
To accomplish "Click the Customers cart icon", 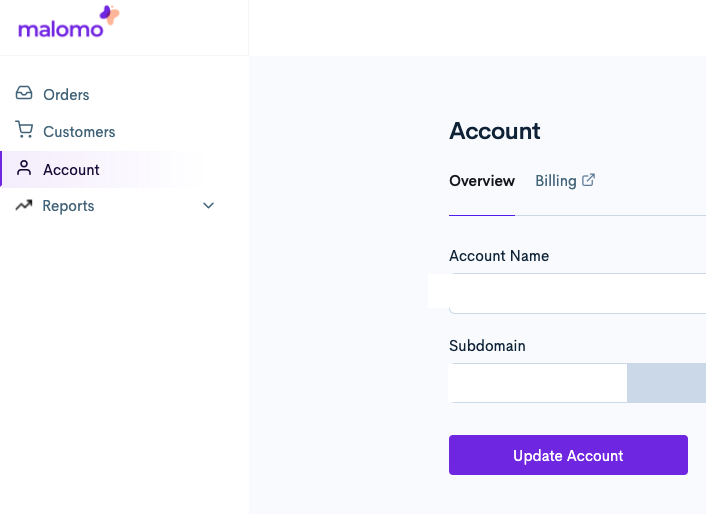I will 24,131.
